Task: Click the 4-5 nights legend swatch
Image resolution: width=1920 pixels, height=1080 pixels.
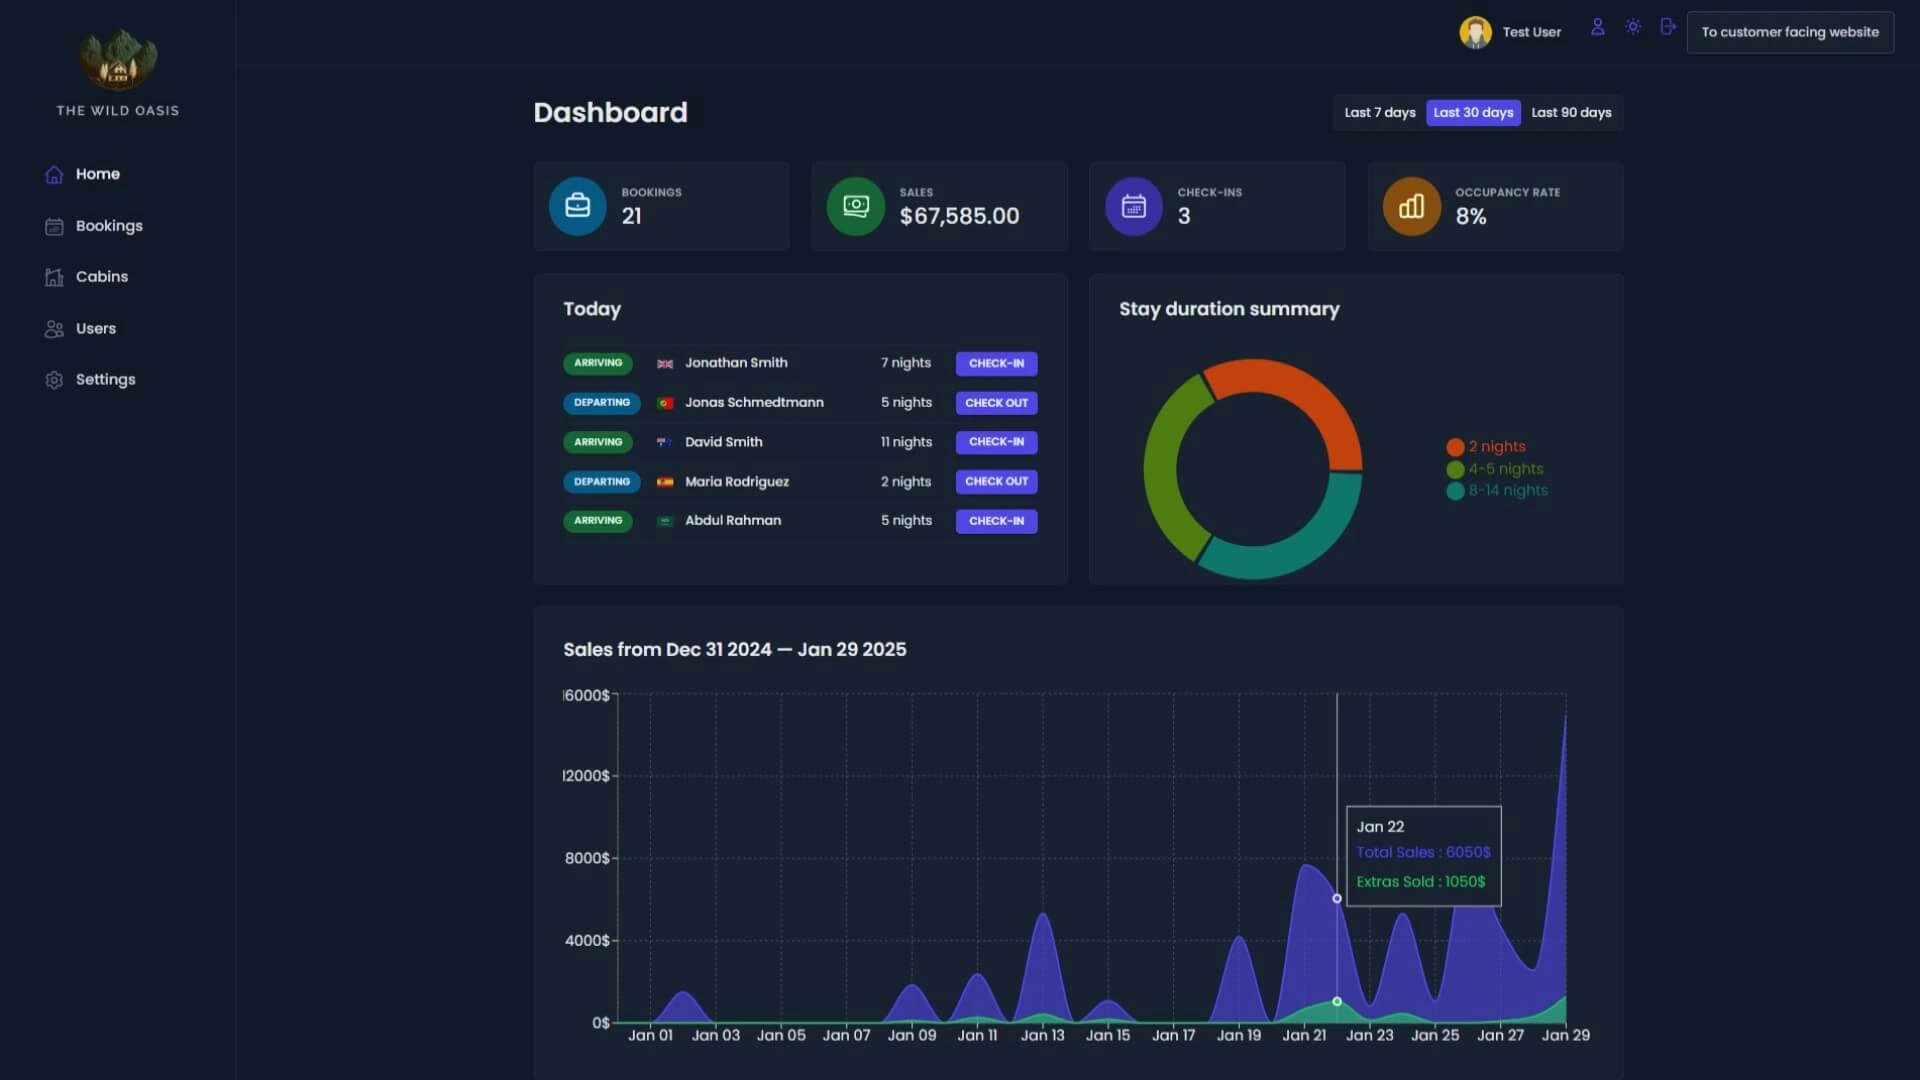Action: click(1455, 469)
